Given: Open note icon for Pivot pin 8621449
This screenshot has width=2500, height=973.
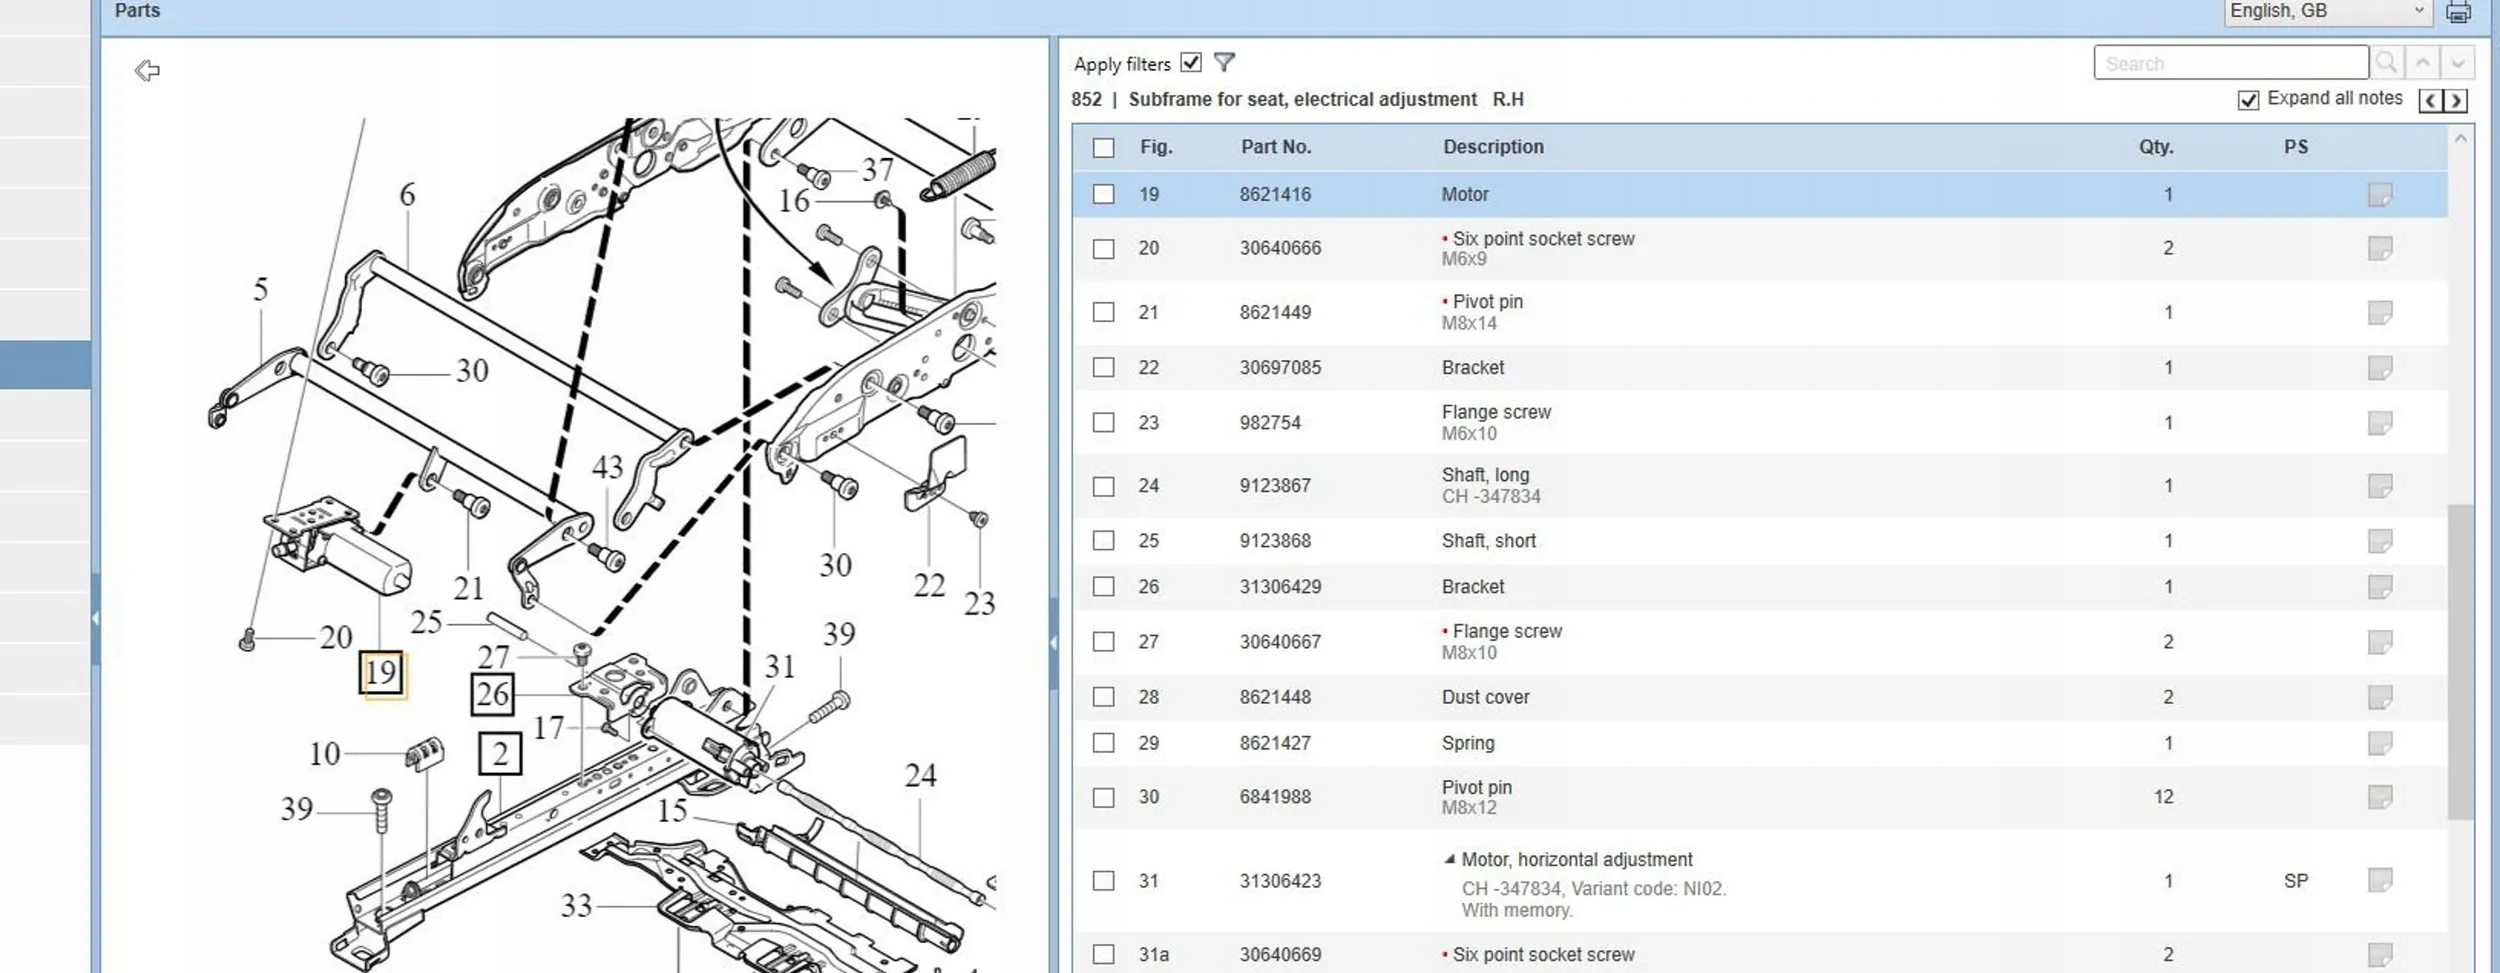Looking at the screenshot, I should [x=2379, y=312].
